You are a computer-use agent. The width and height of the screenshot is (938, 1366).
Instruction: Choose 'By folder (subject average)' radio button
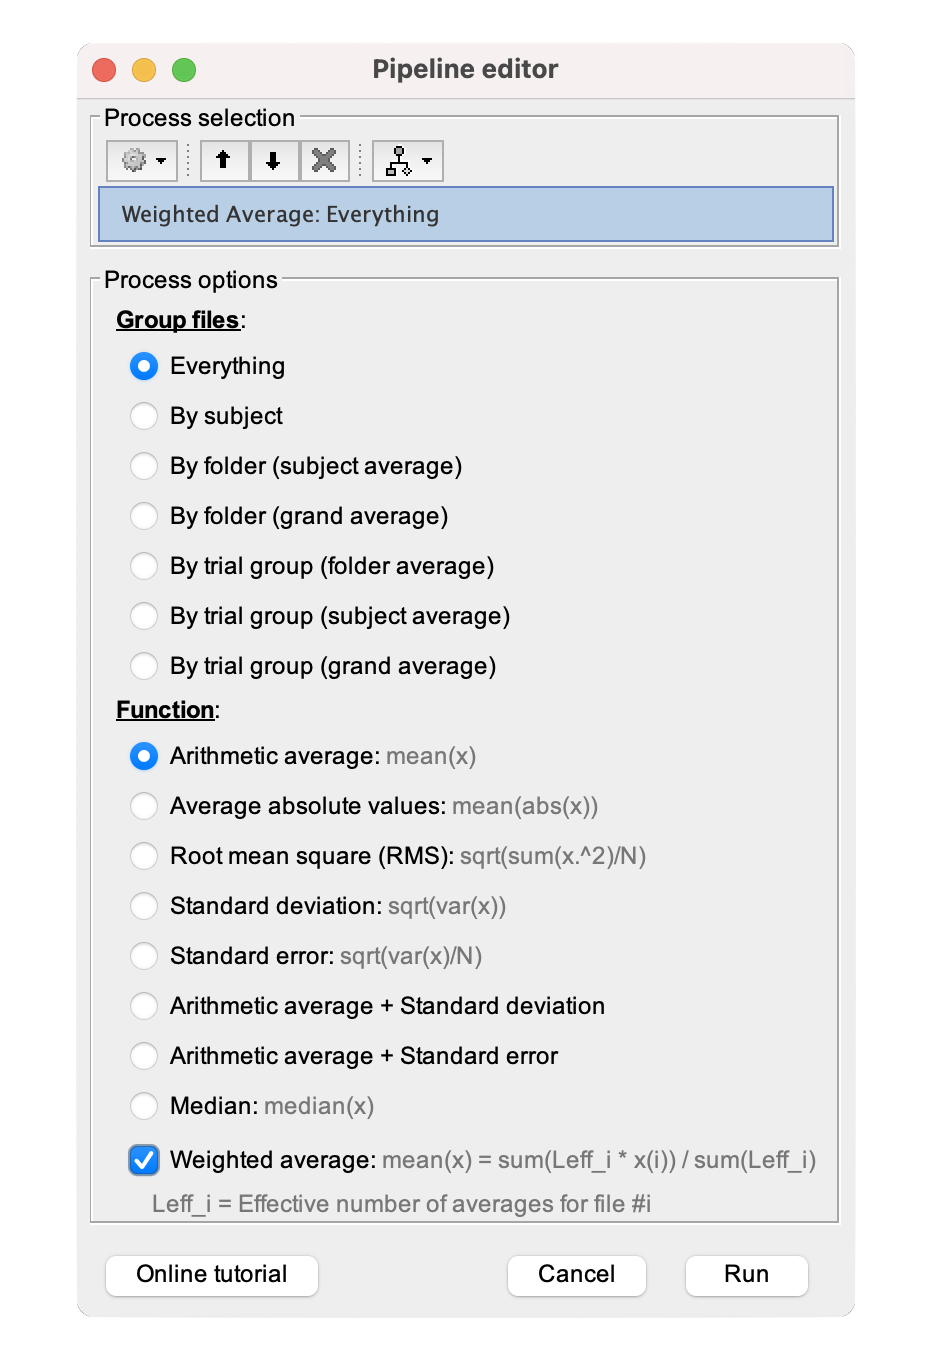(x=144, y=466)
